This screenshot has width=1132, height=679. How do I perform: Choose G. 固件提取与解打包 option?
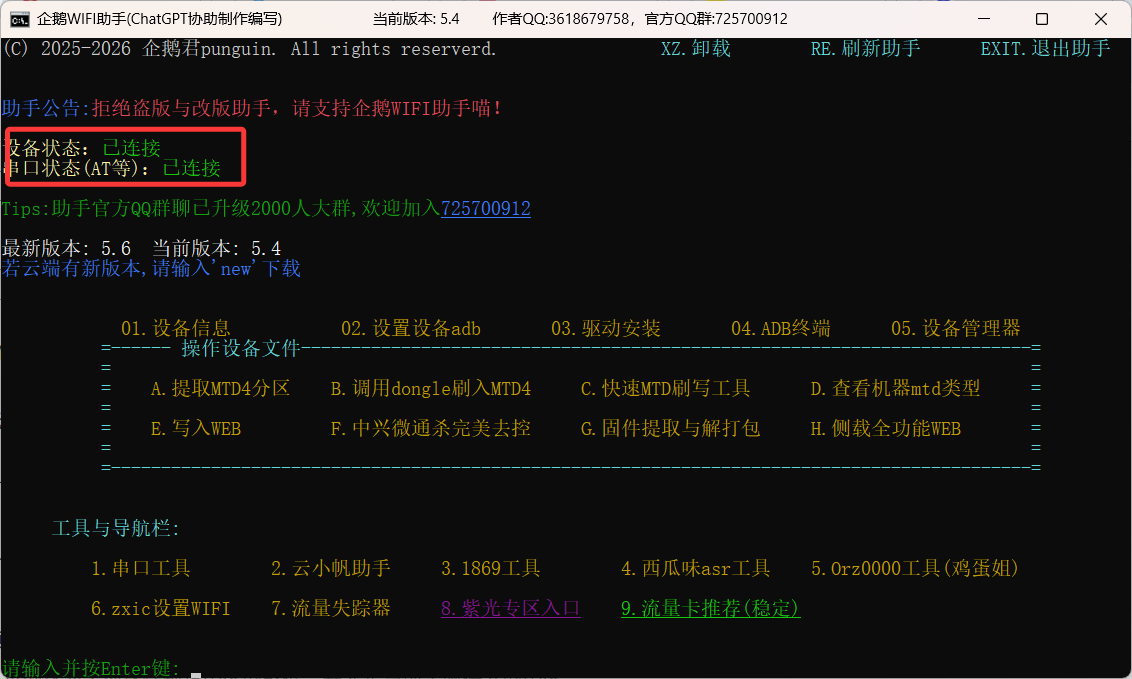pos(670,428)
